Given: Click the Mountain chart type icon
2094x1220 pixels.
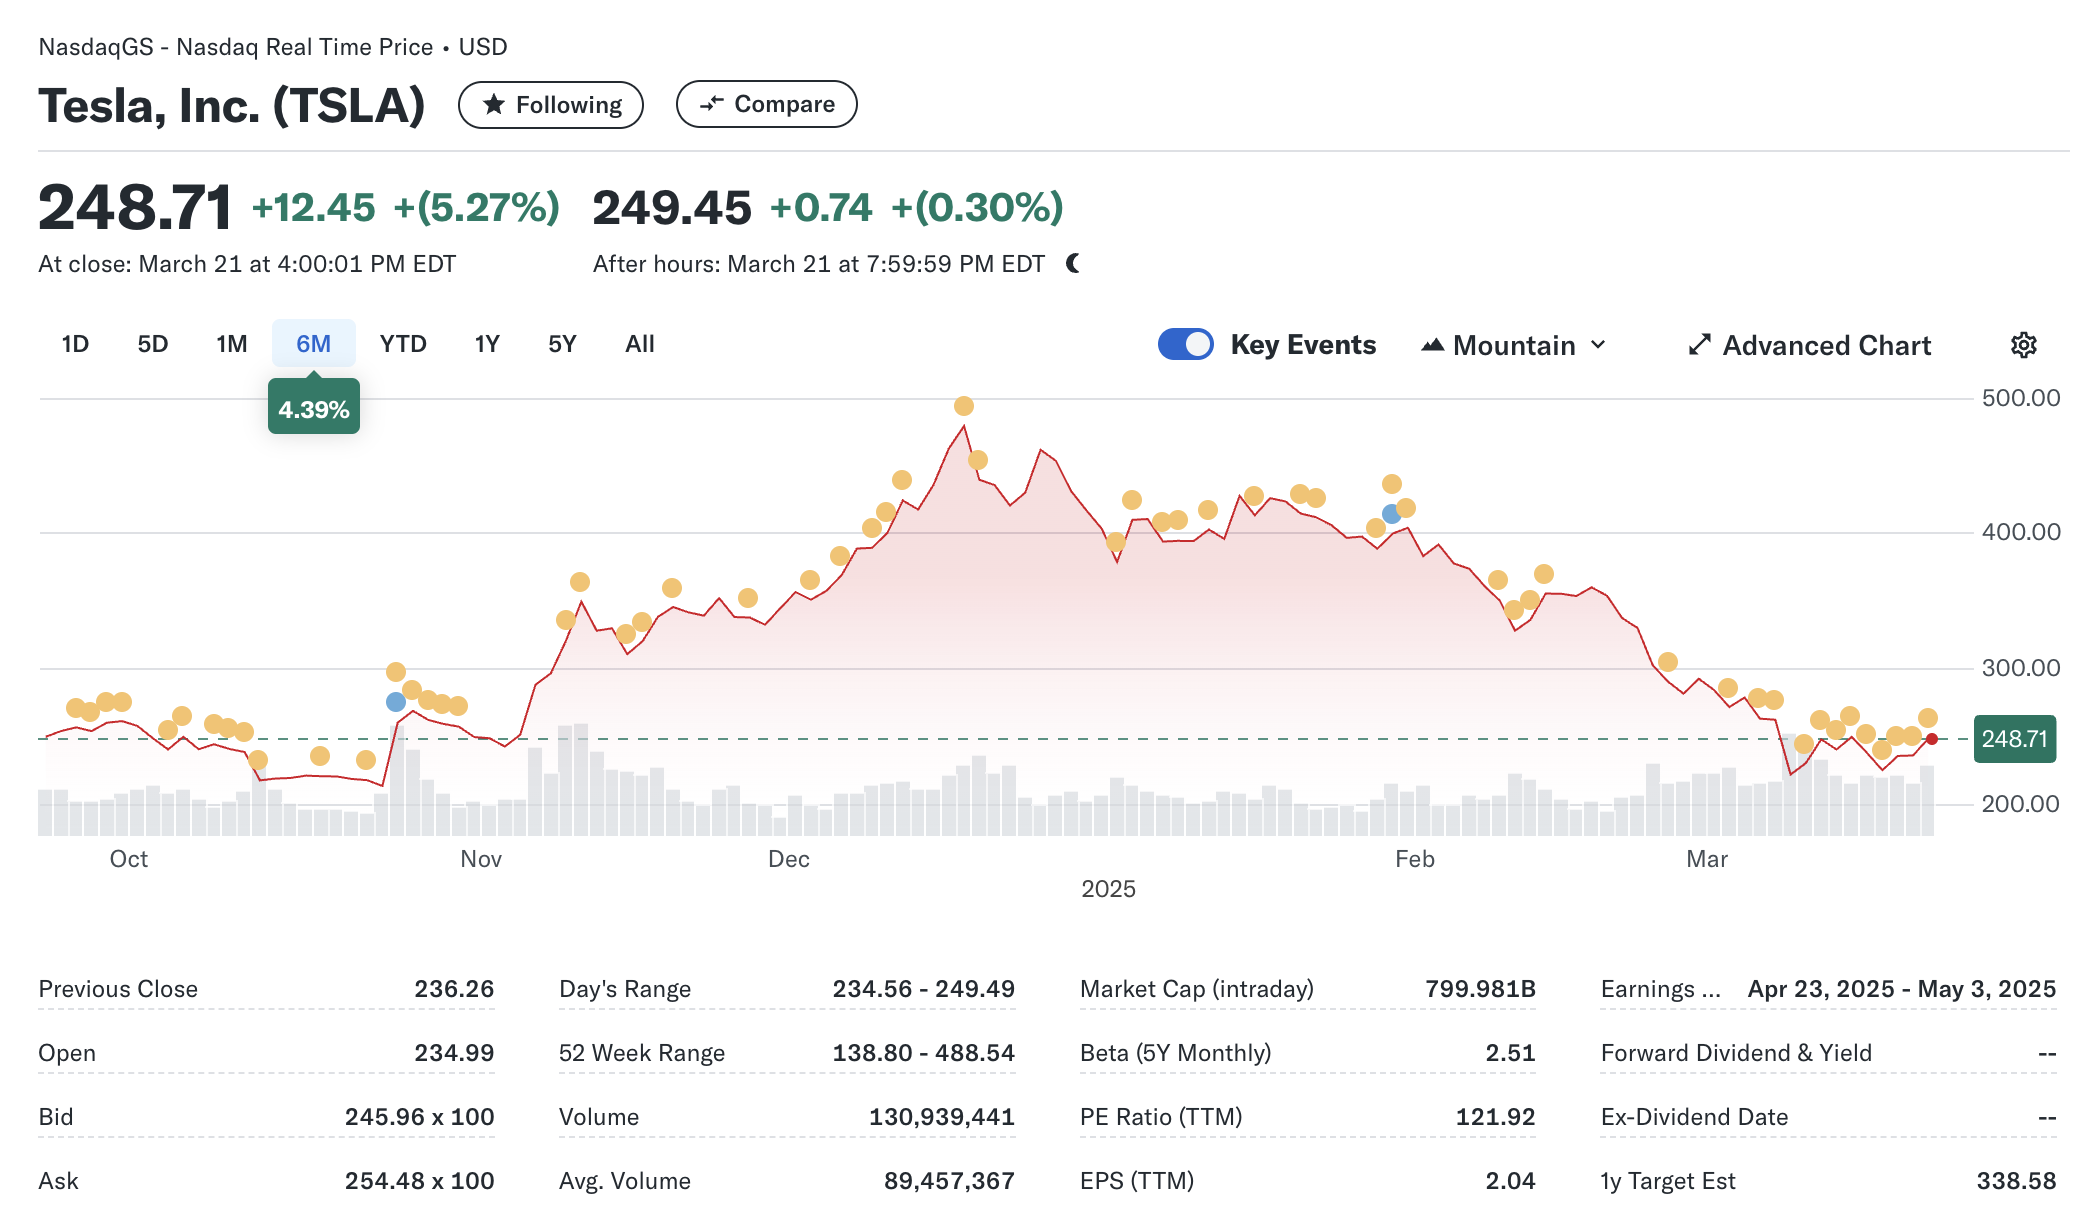Looking at the screenshot, I should tap(1432, 345).
